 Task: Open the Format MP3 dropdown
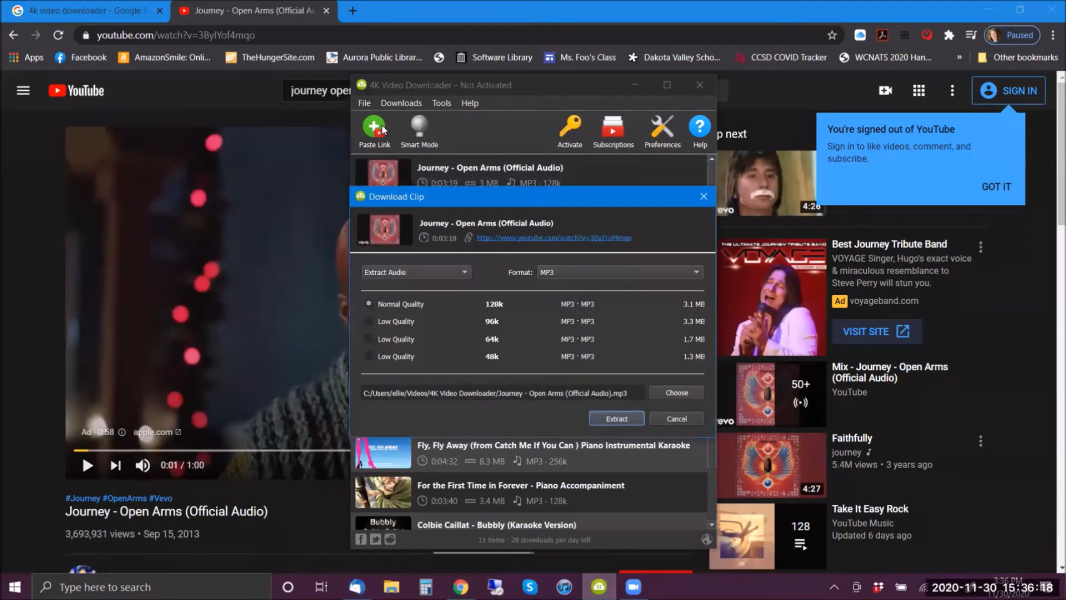[x=619, y=272]
